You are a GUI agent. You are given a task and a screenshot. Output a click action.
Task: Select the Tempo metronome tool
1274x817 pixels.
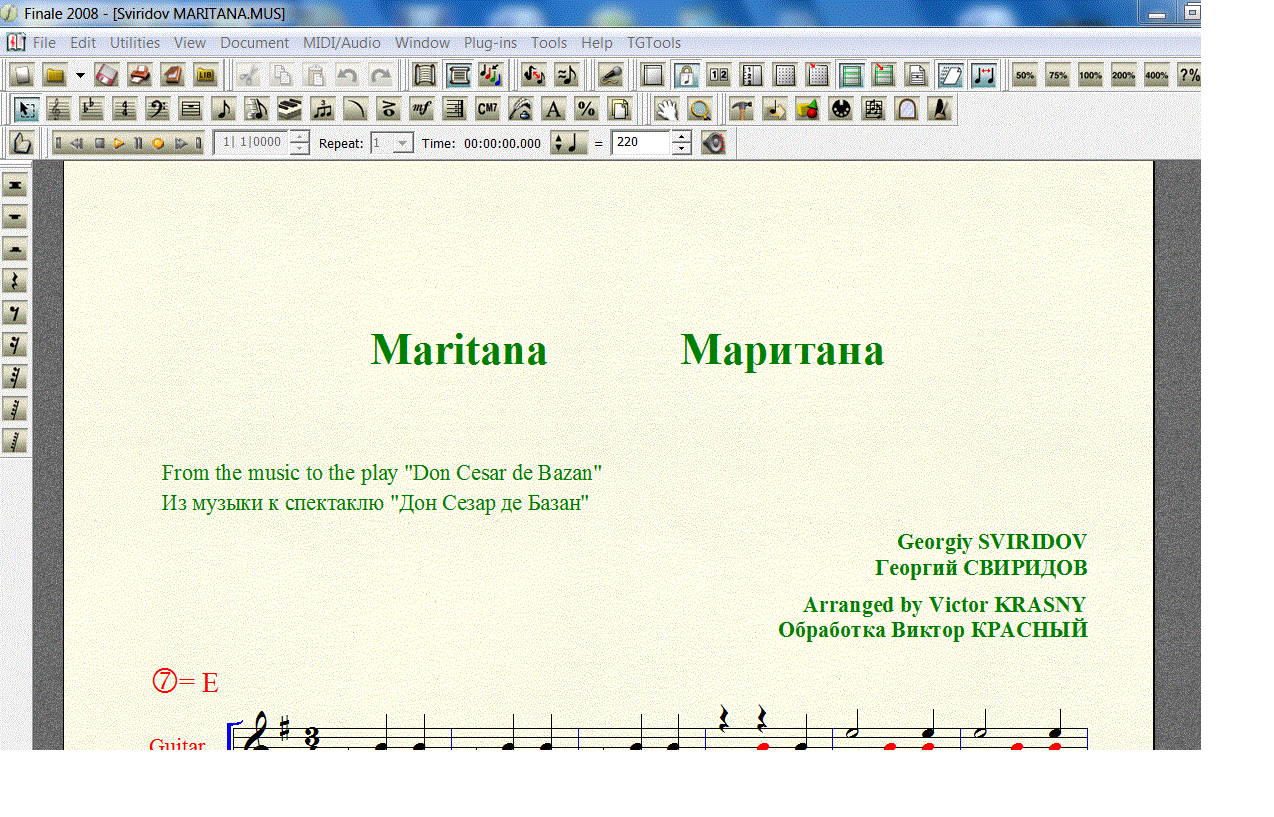[939, 109]
